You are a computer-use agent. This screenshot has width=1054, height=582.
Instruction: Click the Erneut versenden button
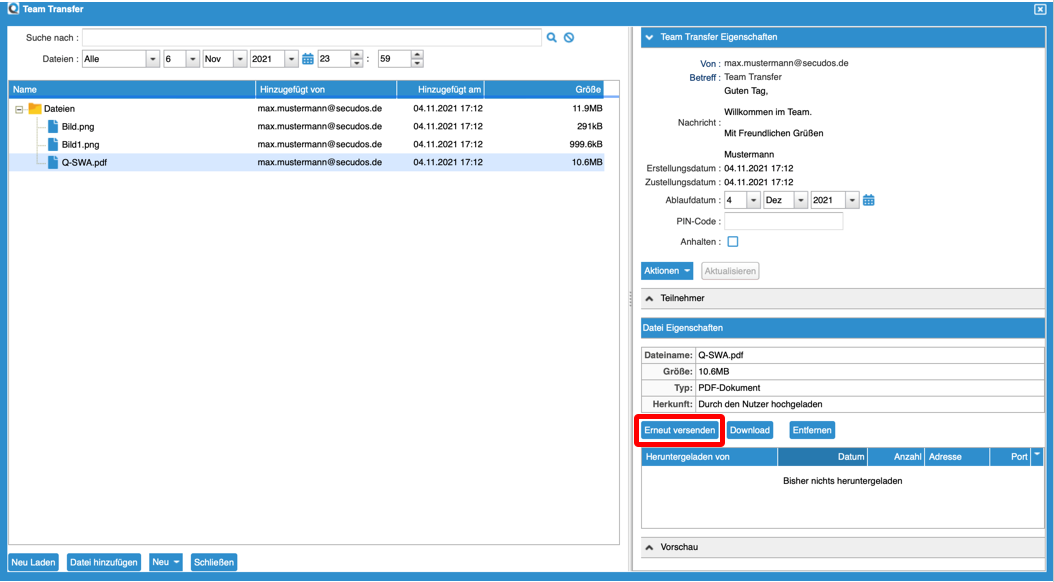[680, 430]
